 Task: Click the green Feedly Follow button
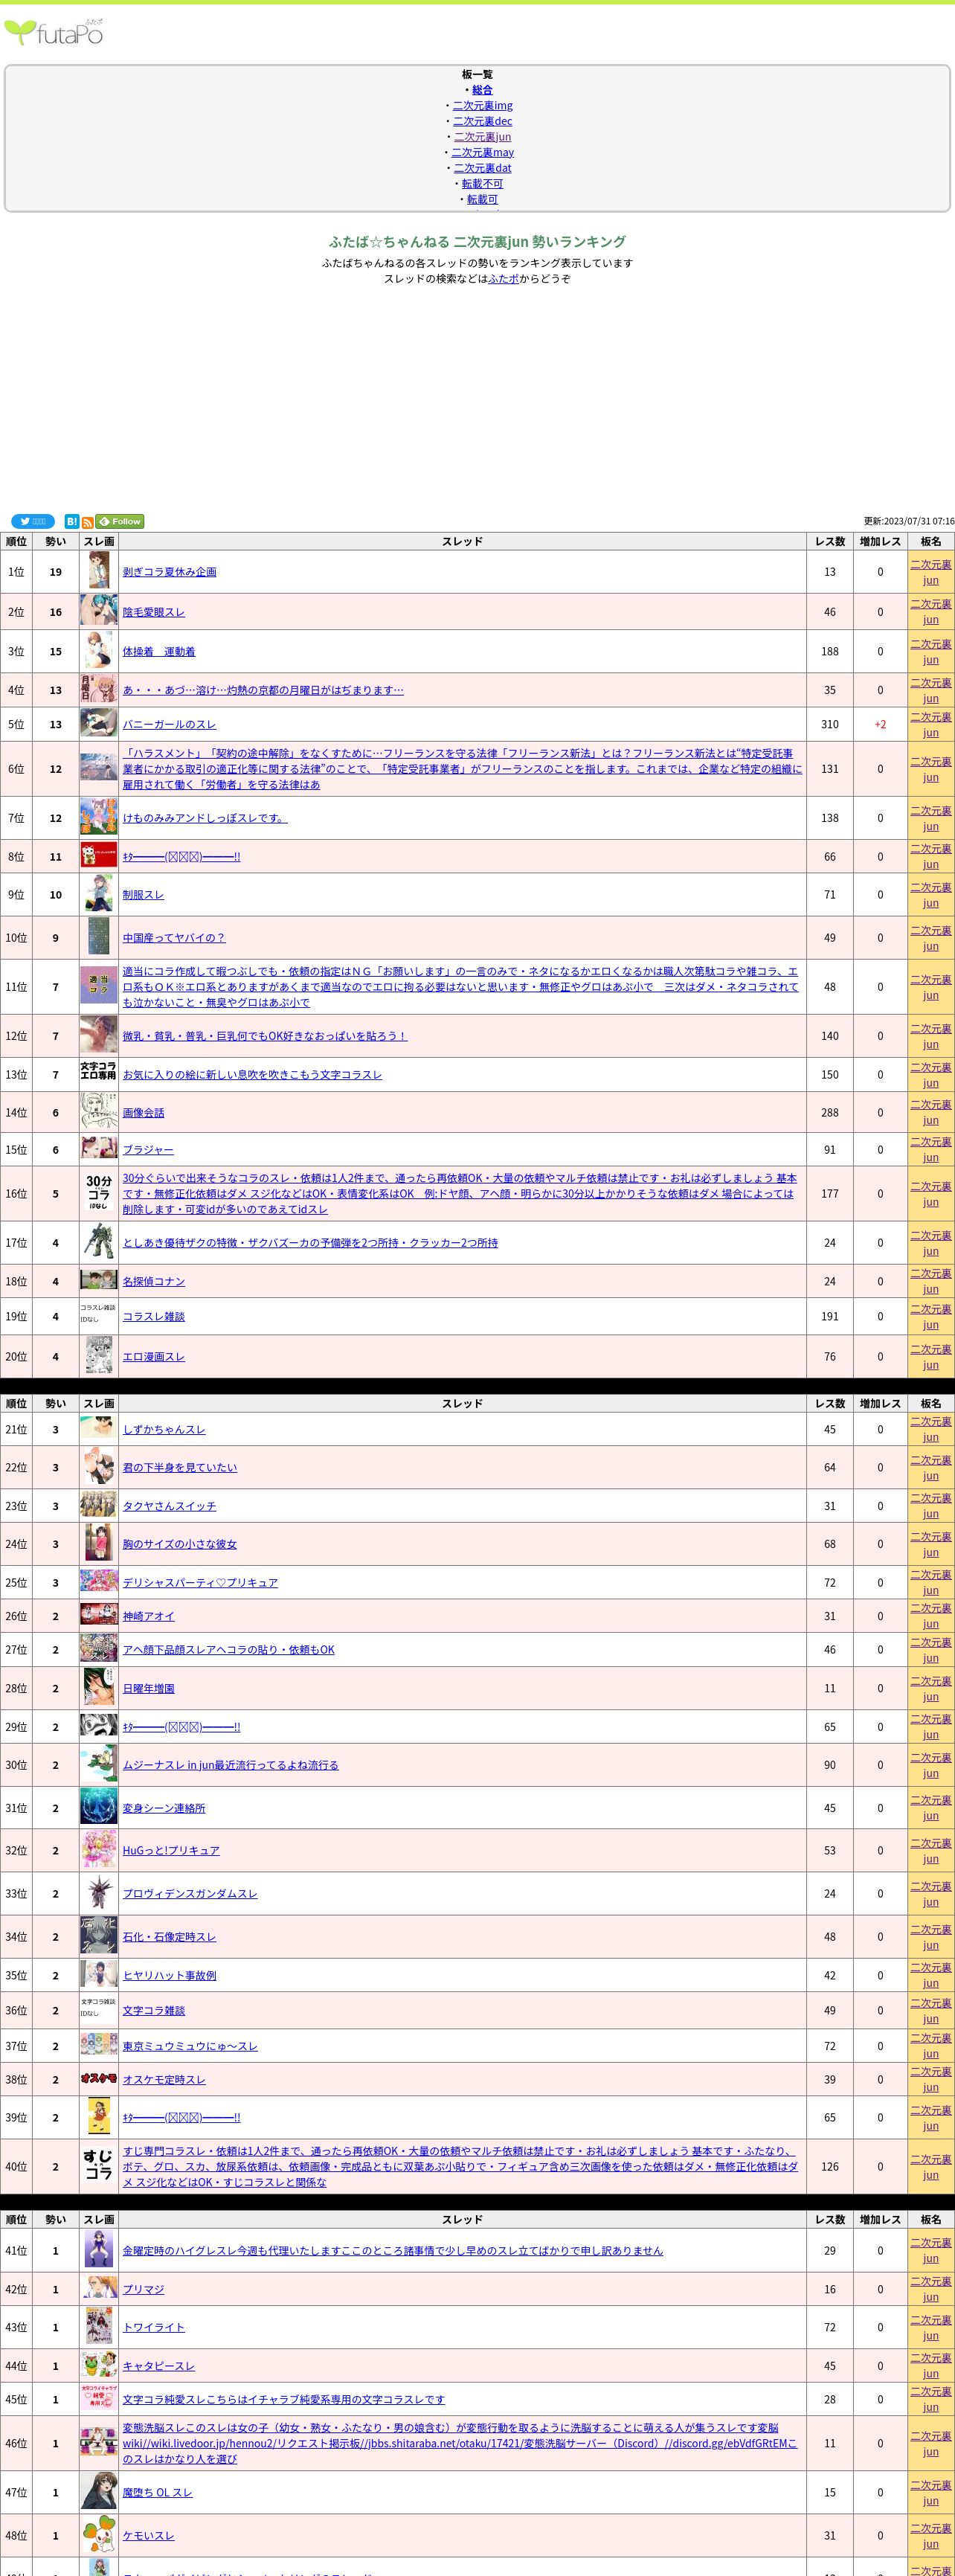[120, 521]
